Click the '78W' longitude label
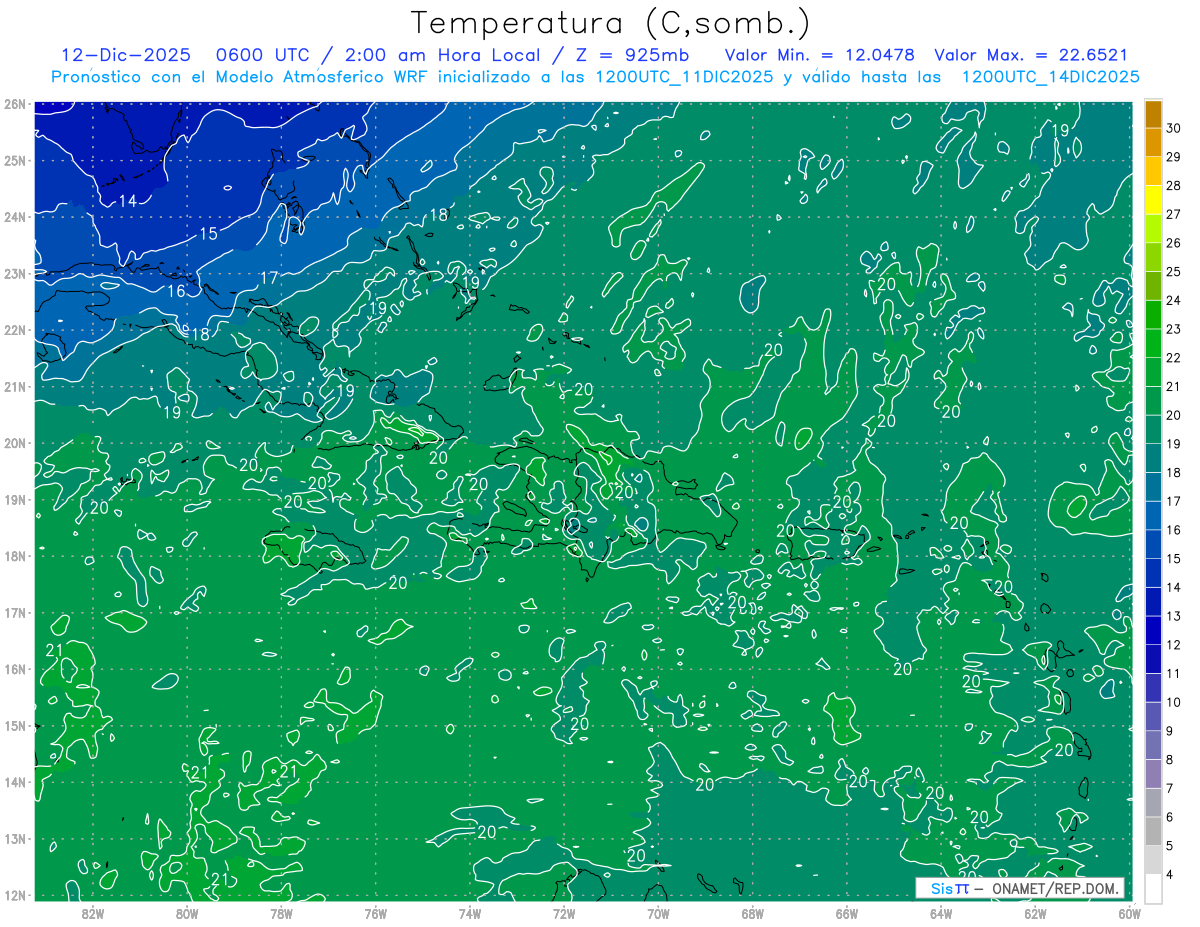 pyautogui.click(x=281, y=913)
